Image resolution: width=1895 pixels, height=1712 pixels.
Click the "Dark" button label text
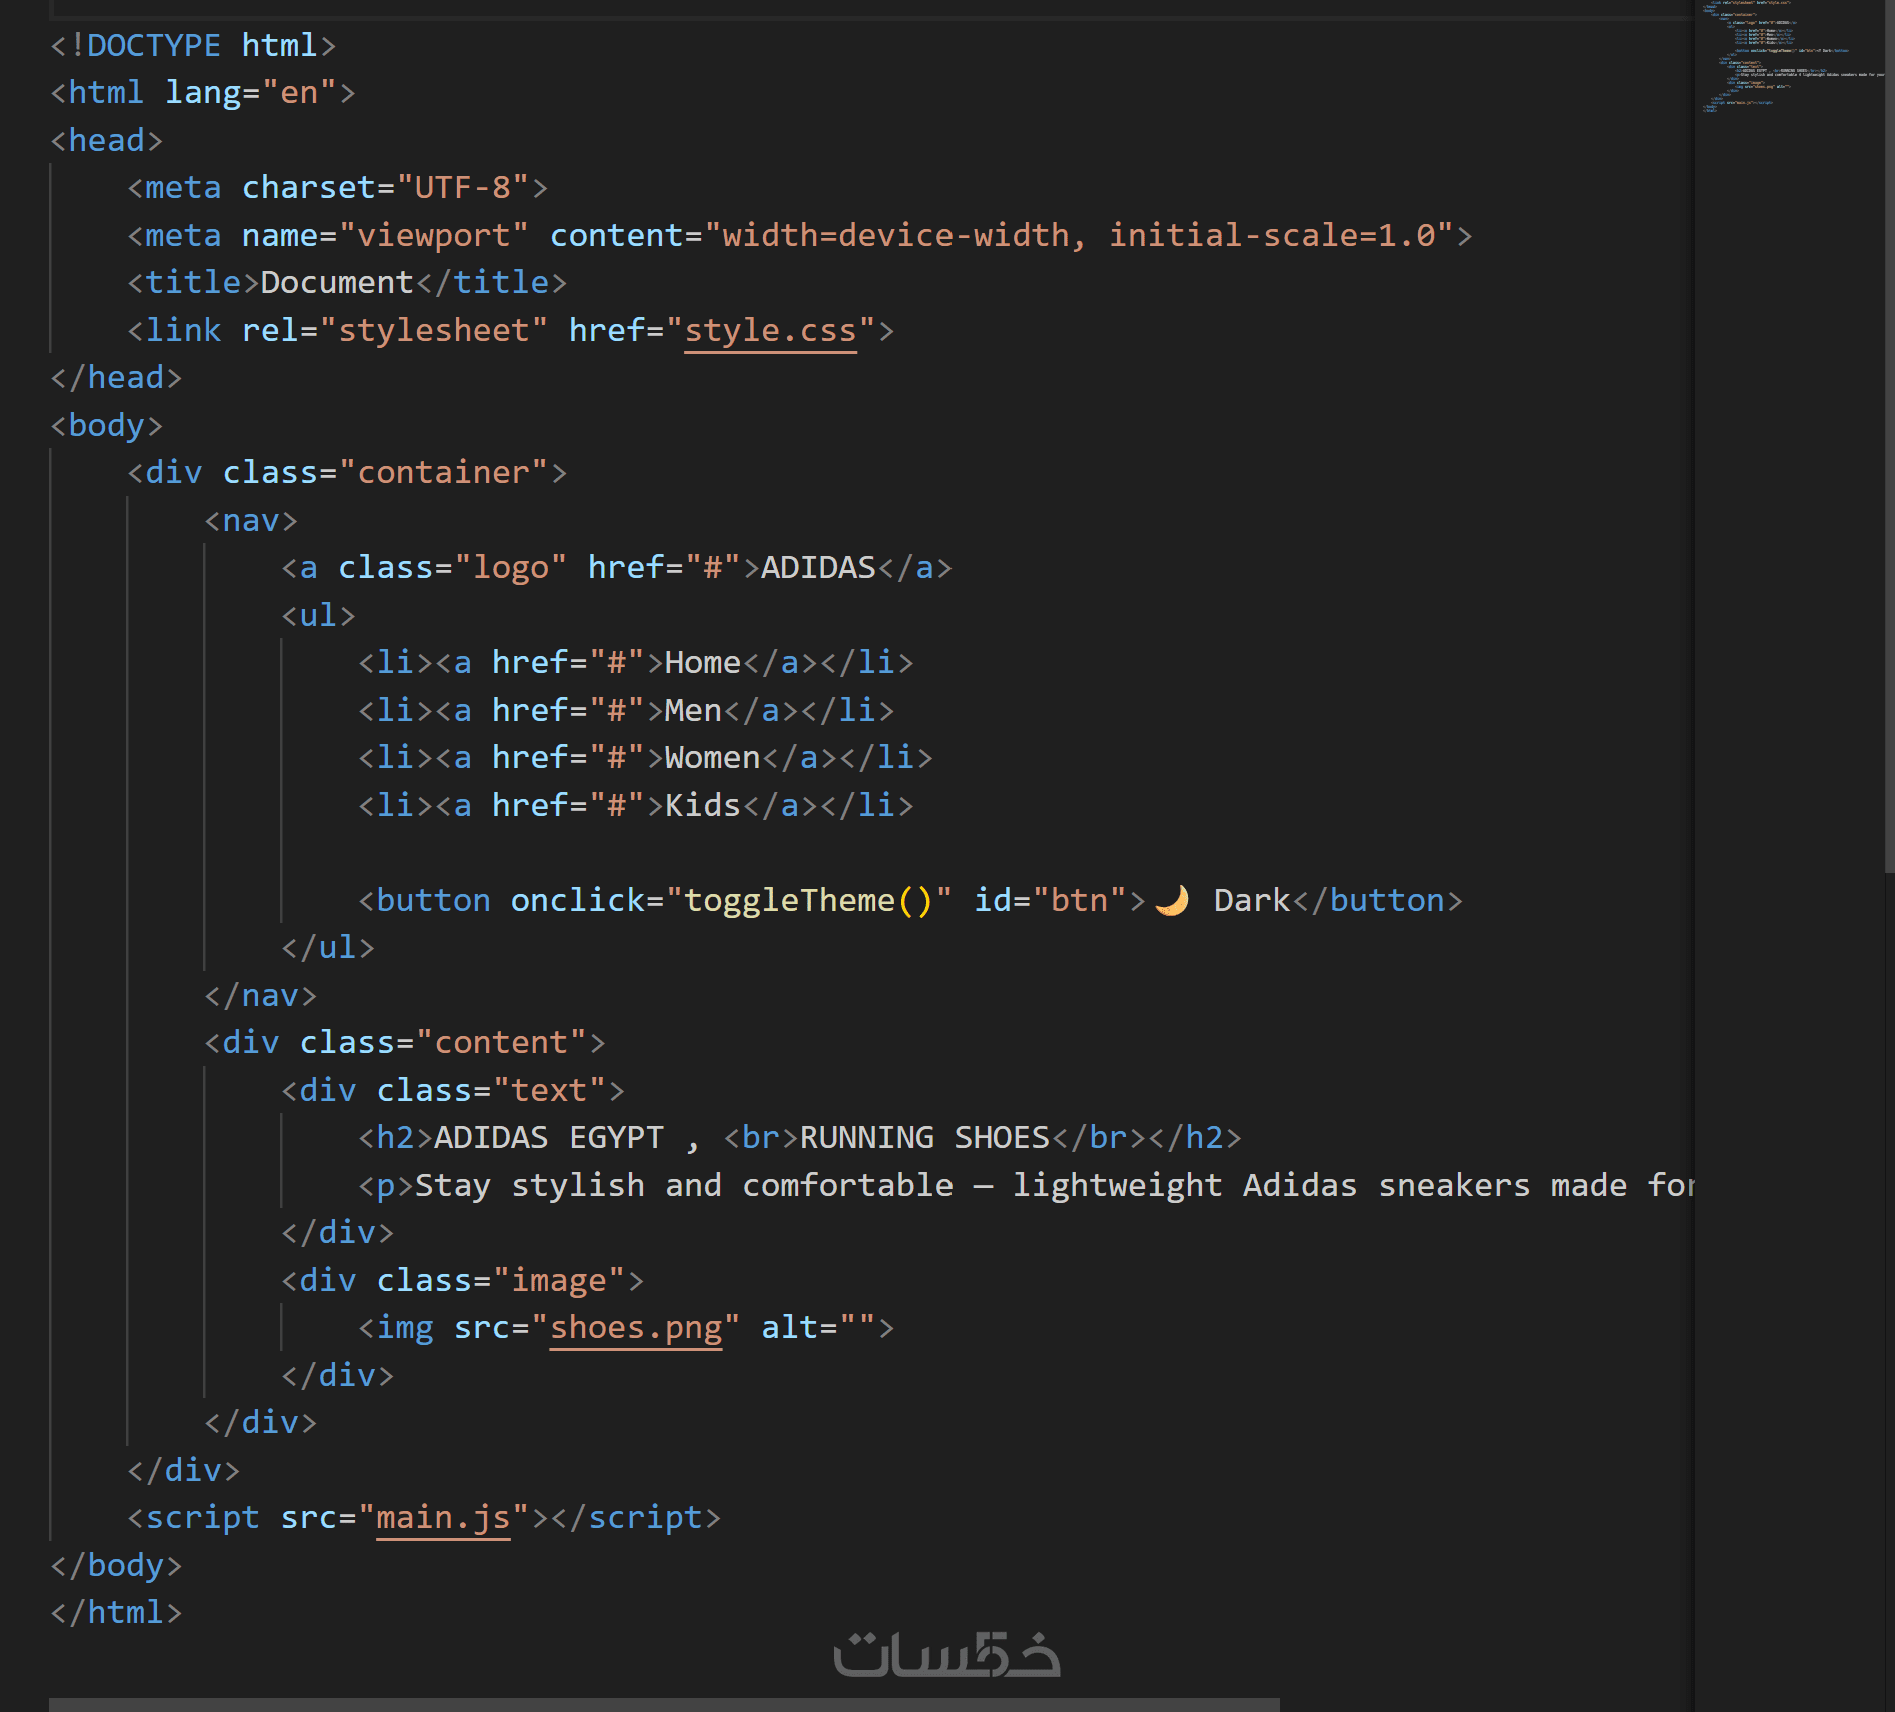pos(1252,900)
